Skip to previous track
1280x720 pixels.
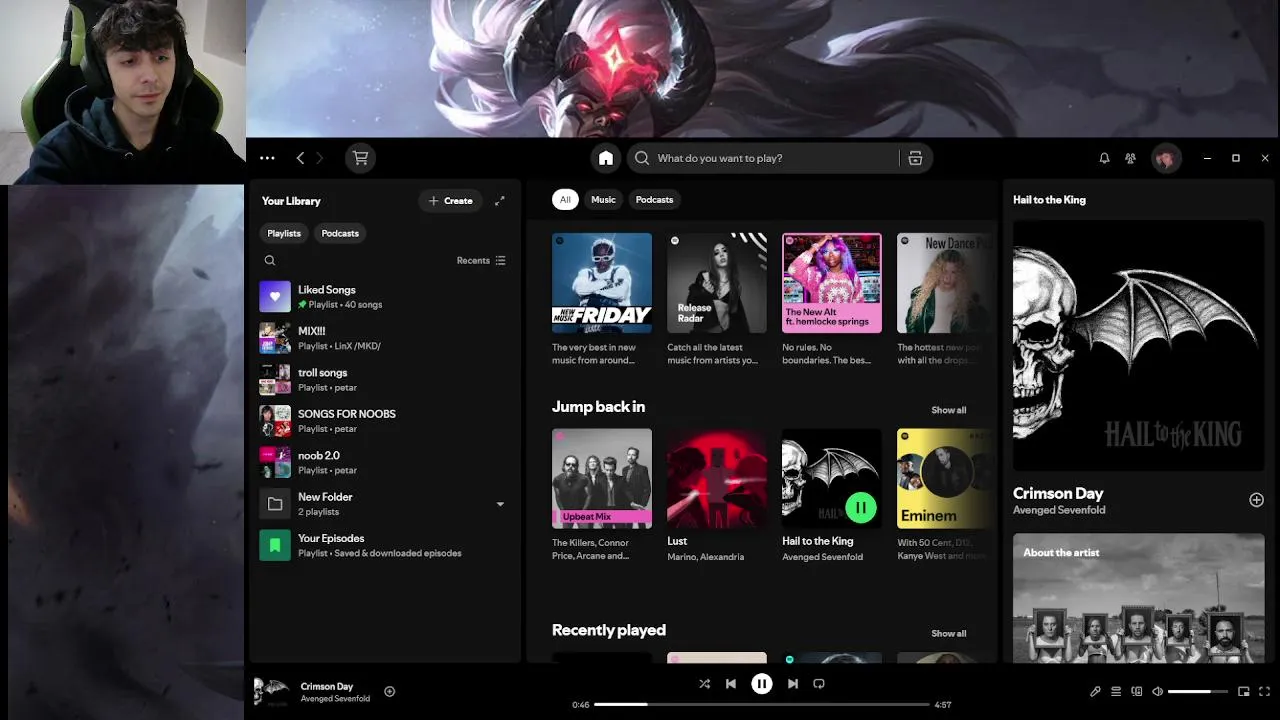click(730, 684)
